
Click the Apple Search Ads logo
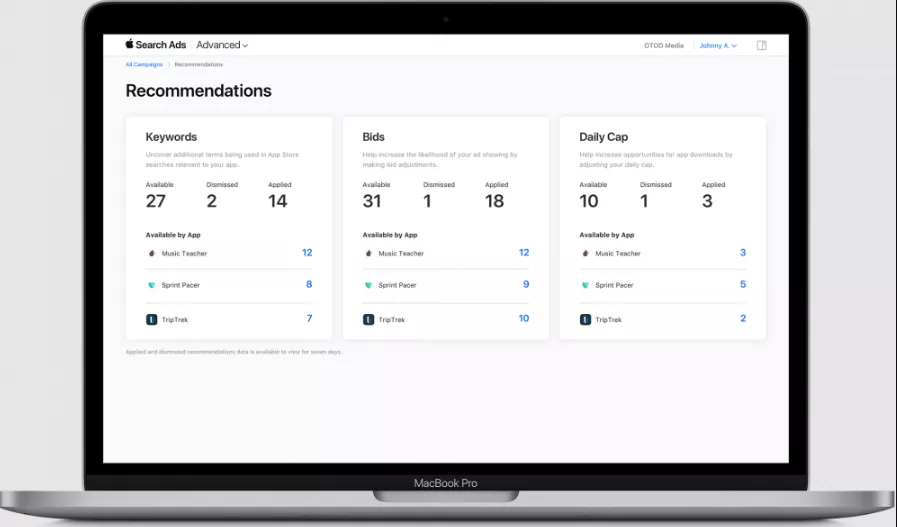tap(156, 45)
